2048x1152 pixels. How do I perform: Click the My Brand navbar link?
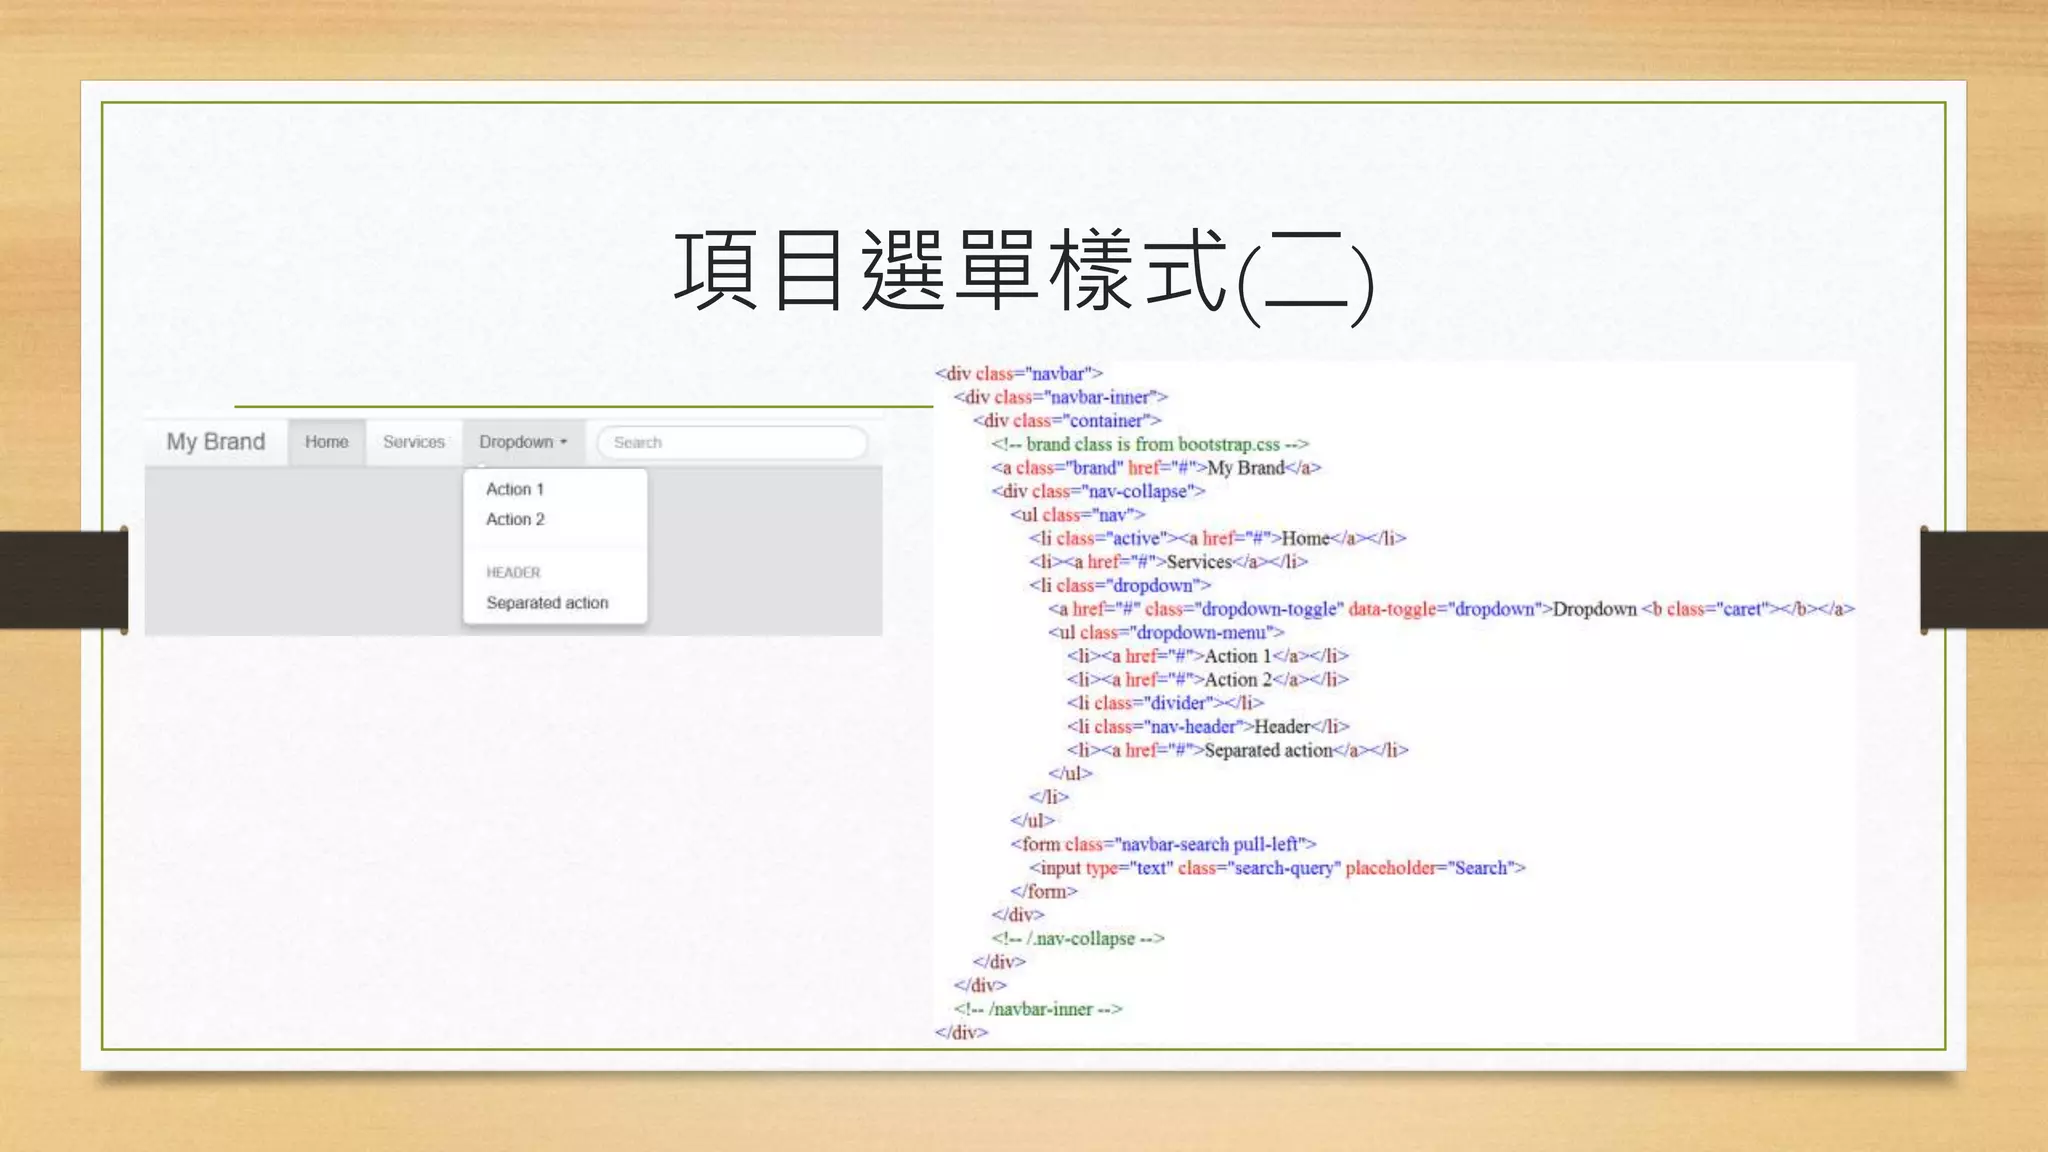216,442
